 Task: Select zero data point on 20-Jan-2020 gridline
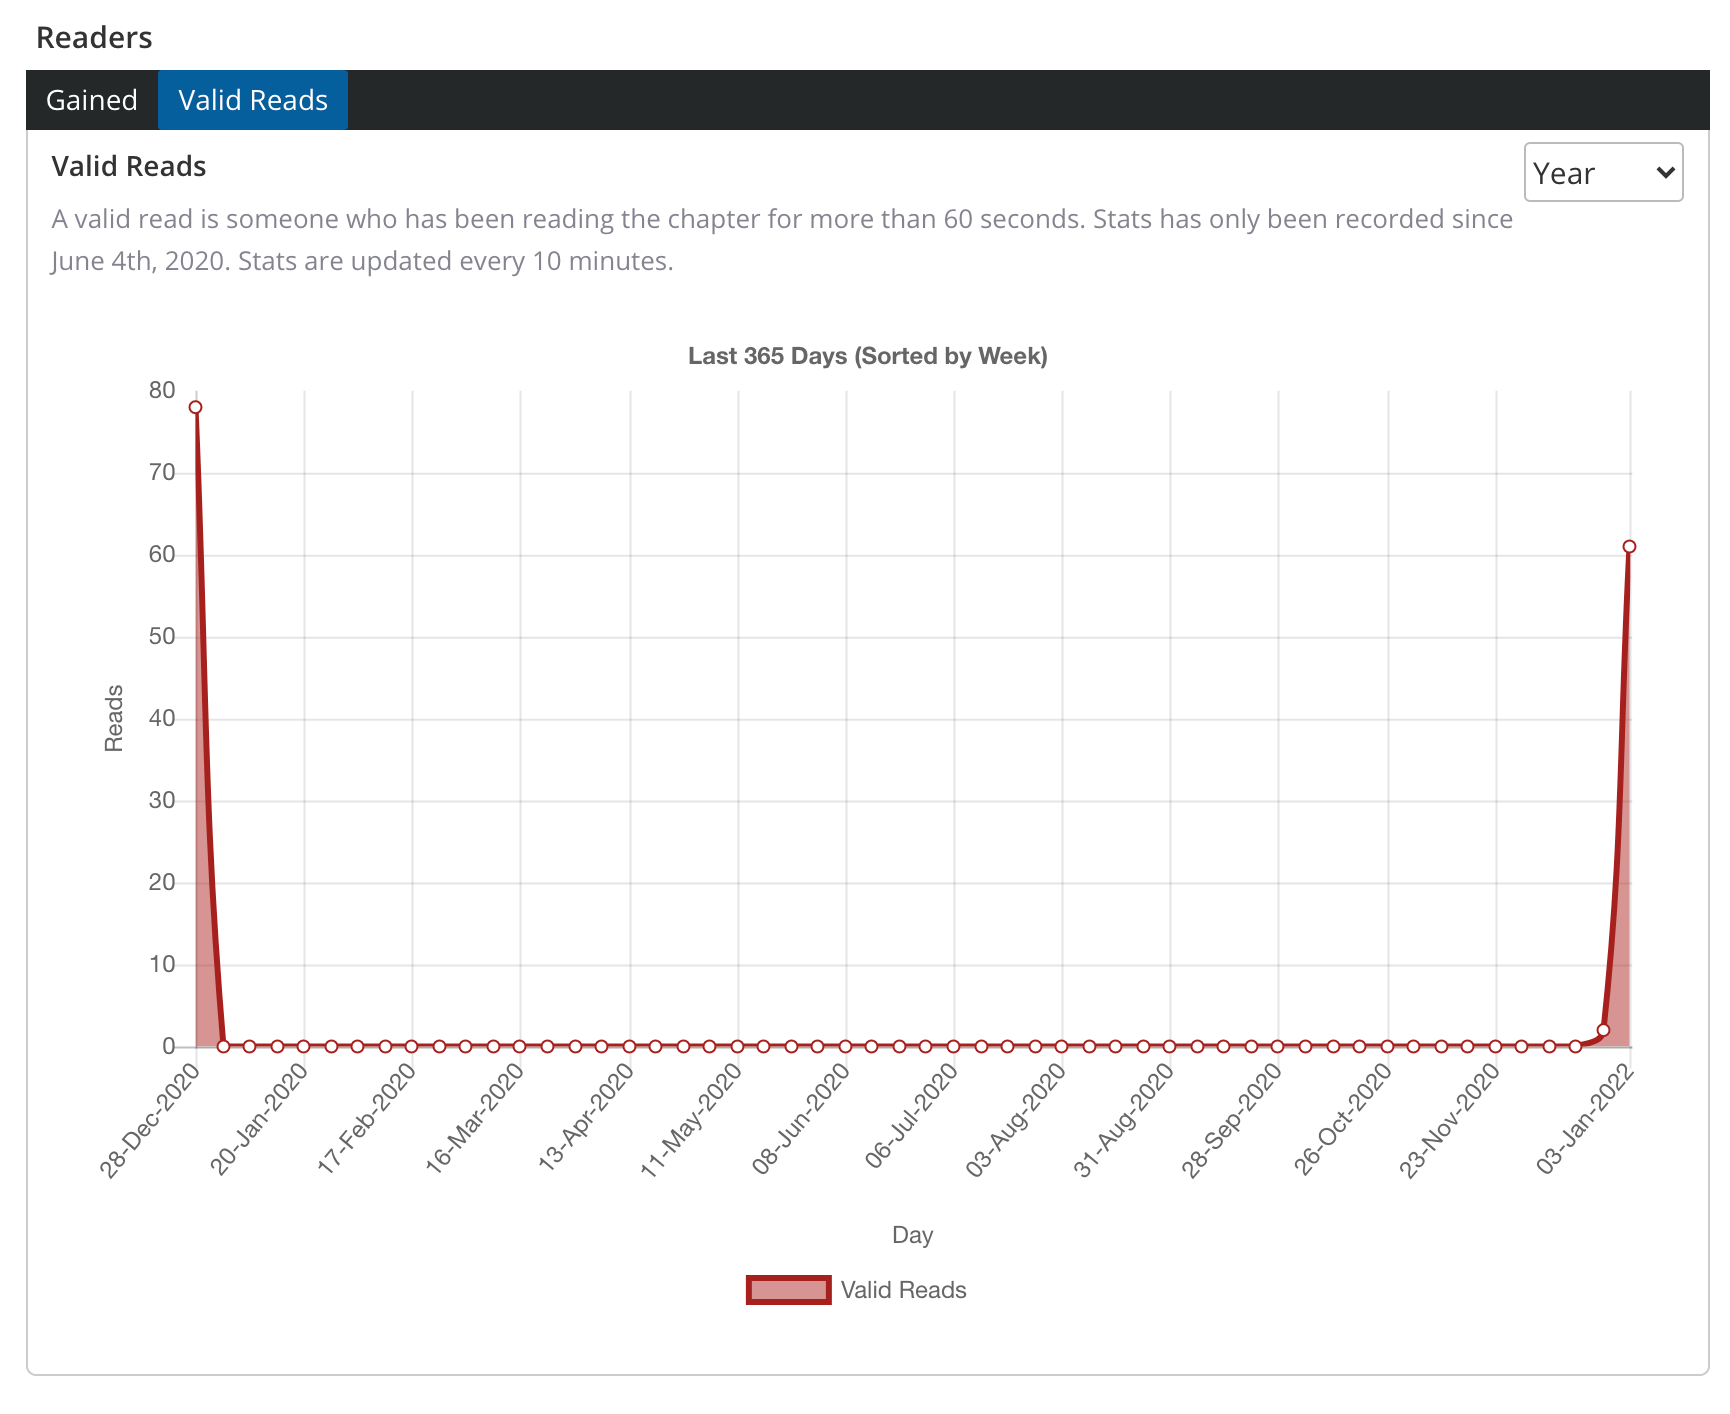coord(304,1046)
